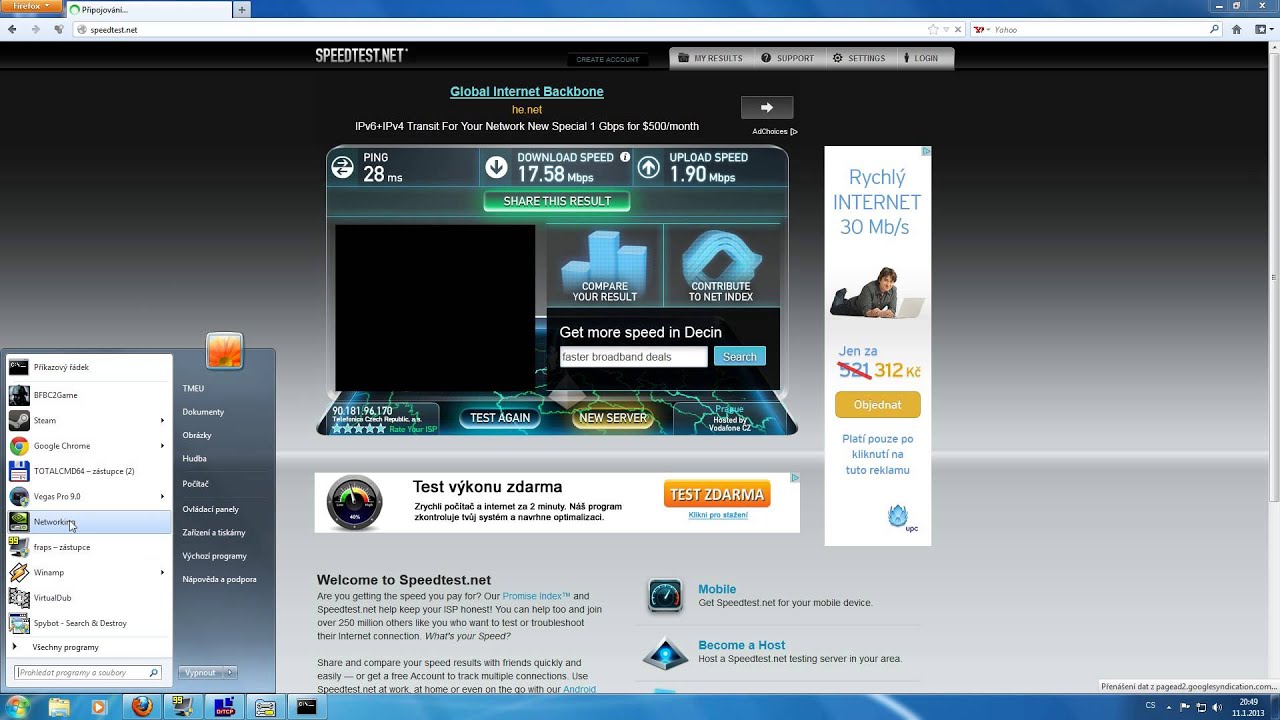The height and width of the screenshot is (720, 1280).
Task: Open the SUPPORT page
Action: click(x=787, y=58)
